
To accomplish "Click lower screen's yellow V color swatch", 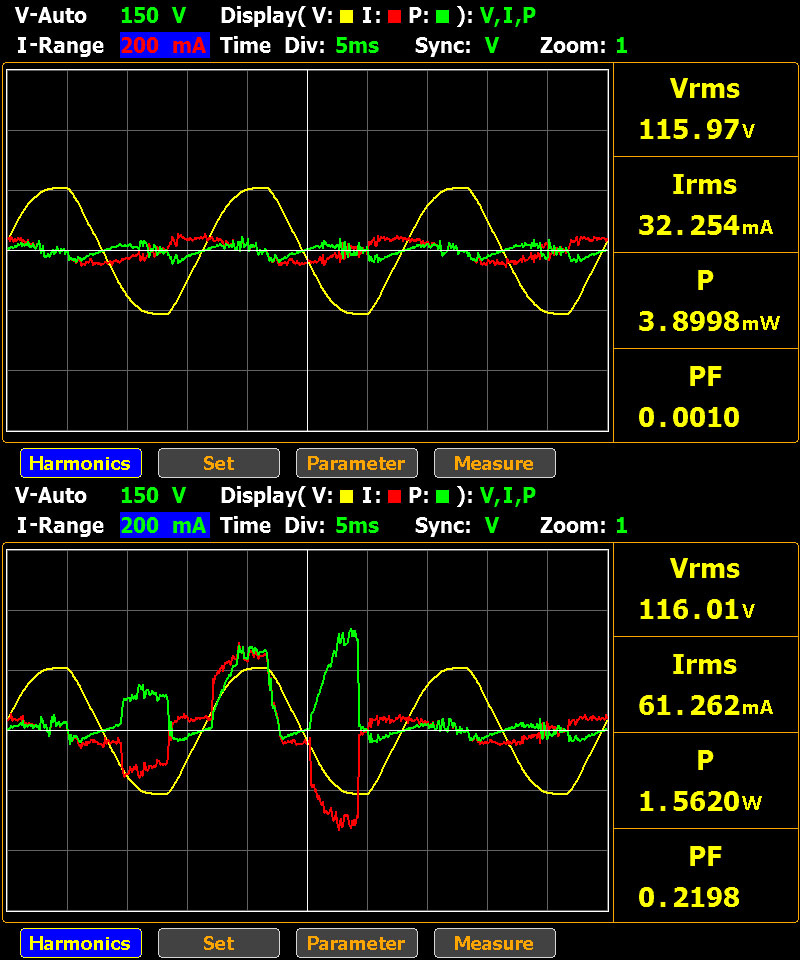I will 346,497.
